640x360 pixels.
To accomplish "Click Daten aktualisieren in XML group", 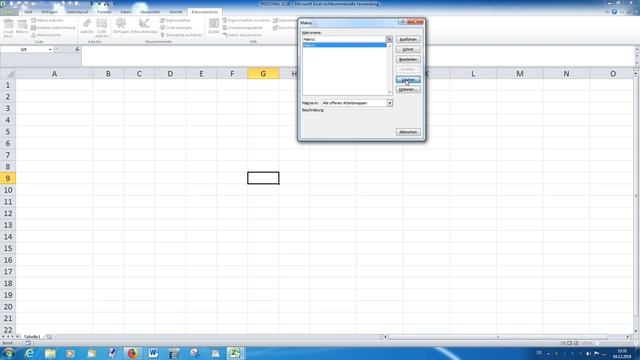I will point(242,35).
